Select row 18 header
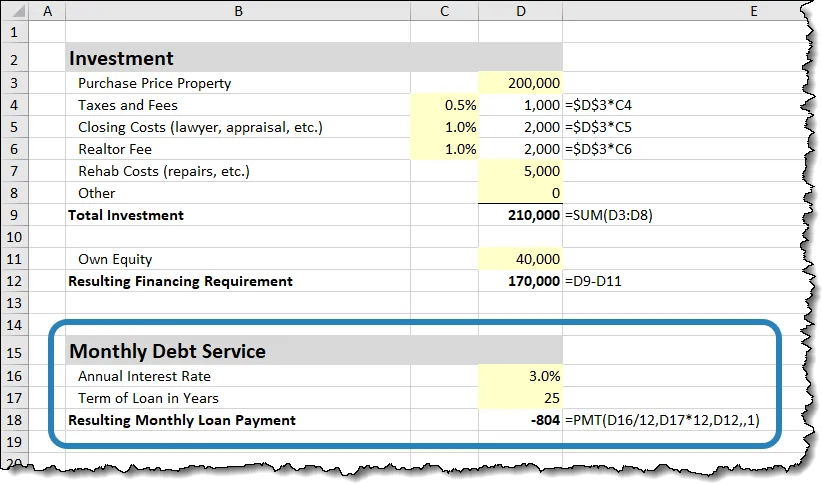Image resolution: width=822 pixels, height=484 pixels. (15, 420)
